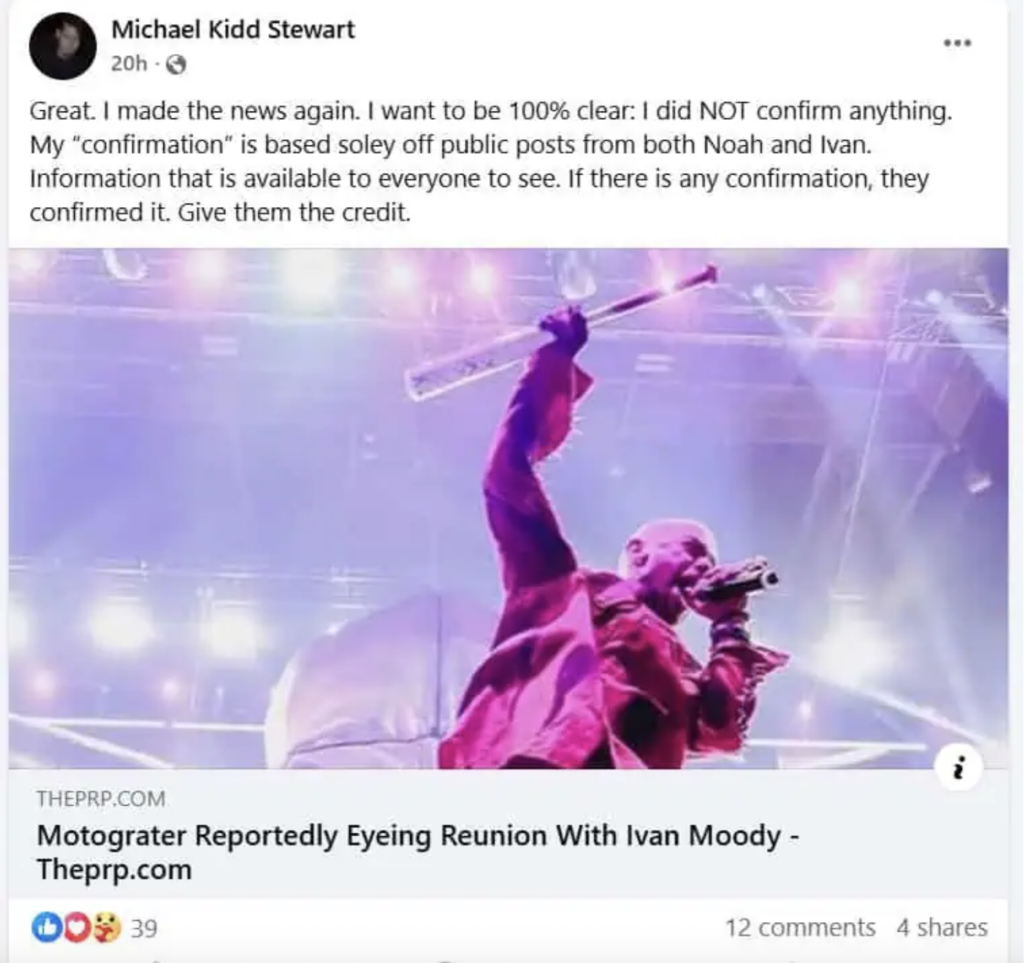Image resolution: width=1024 pixels, height=963 pixels.
Task: Expand the 12 comments section
Action: pyautogui.click(x=799, y=928)
